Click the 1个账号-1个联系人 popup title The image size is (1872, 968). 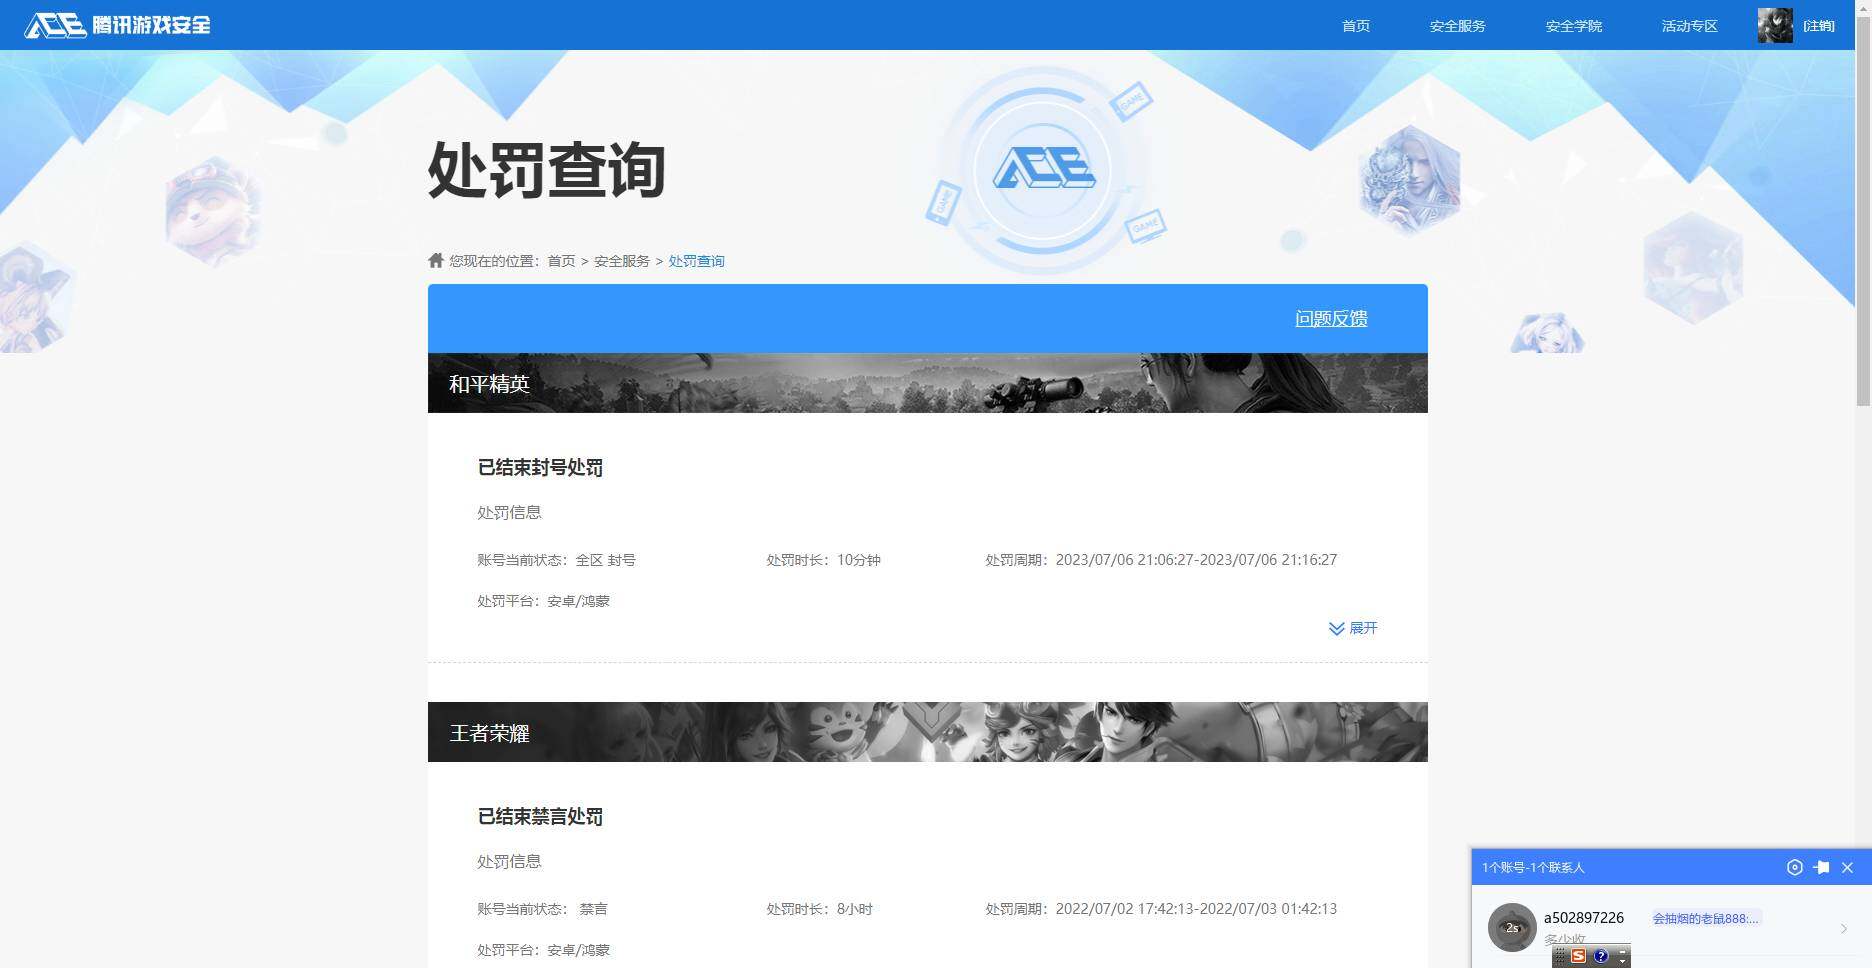[x=1533, y=867]
